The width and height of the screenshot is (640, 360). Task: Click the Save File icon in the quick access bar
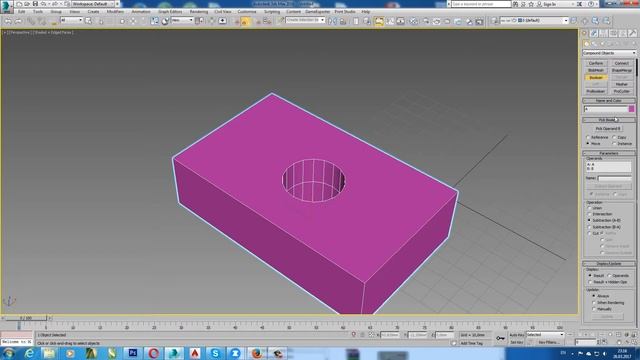click(x=35, y=4)
